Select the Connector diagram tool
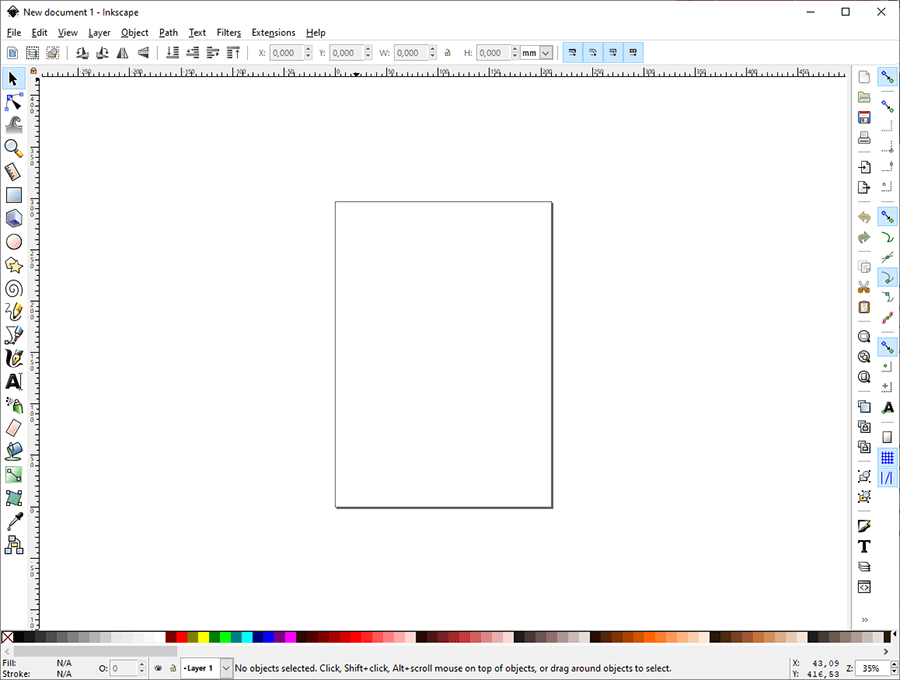 click(x=13, y=545)
